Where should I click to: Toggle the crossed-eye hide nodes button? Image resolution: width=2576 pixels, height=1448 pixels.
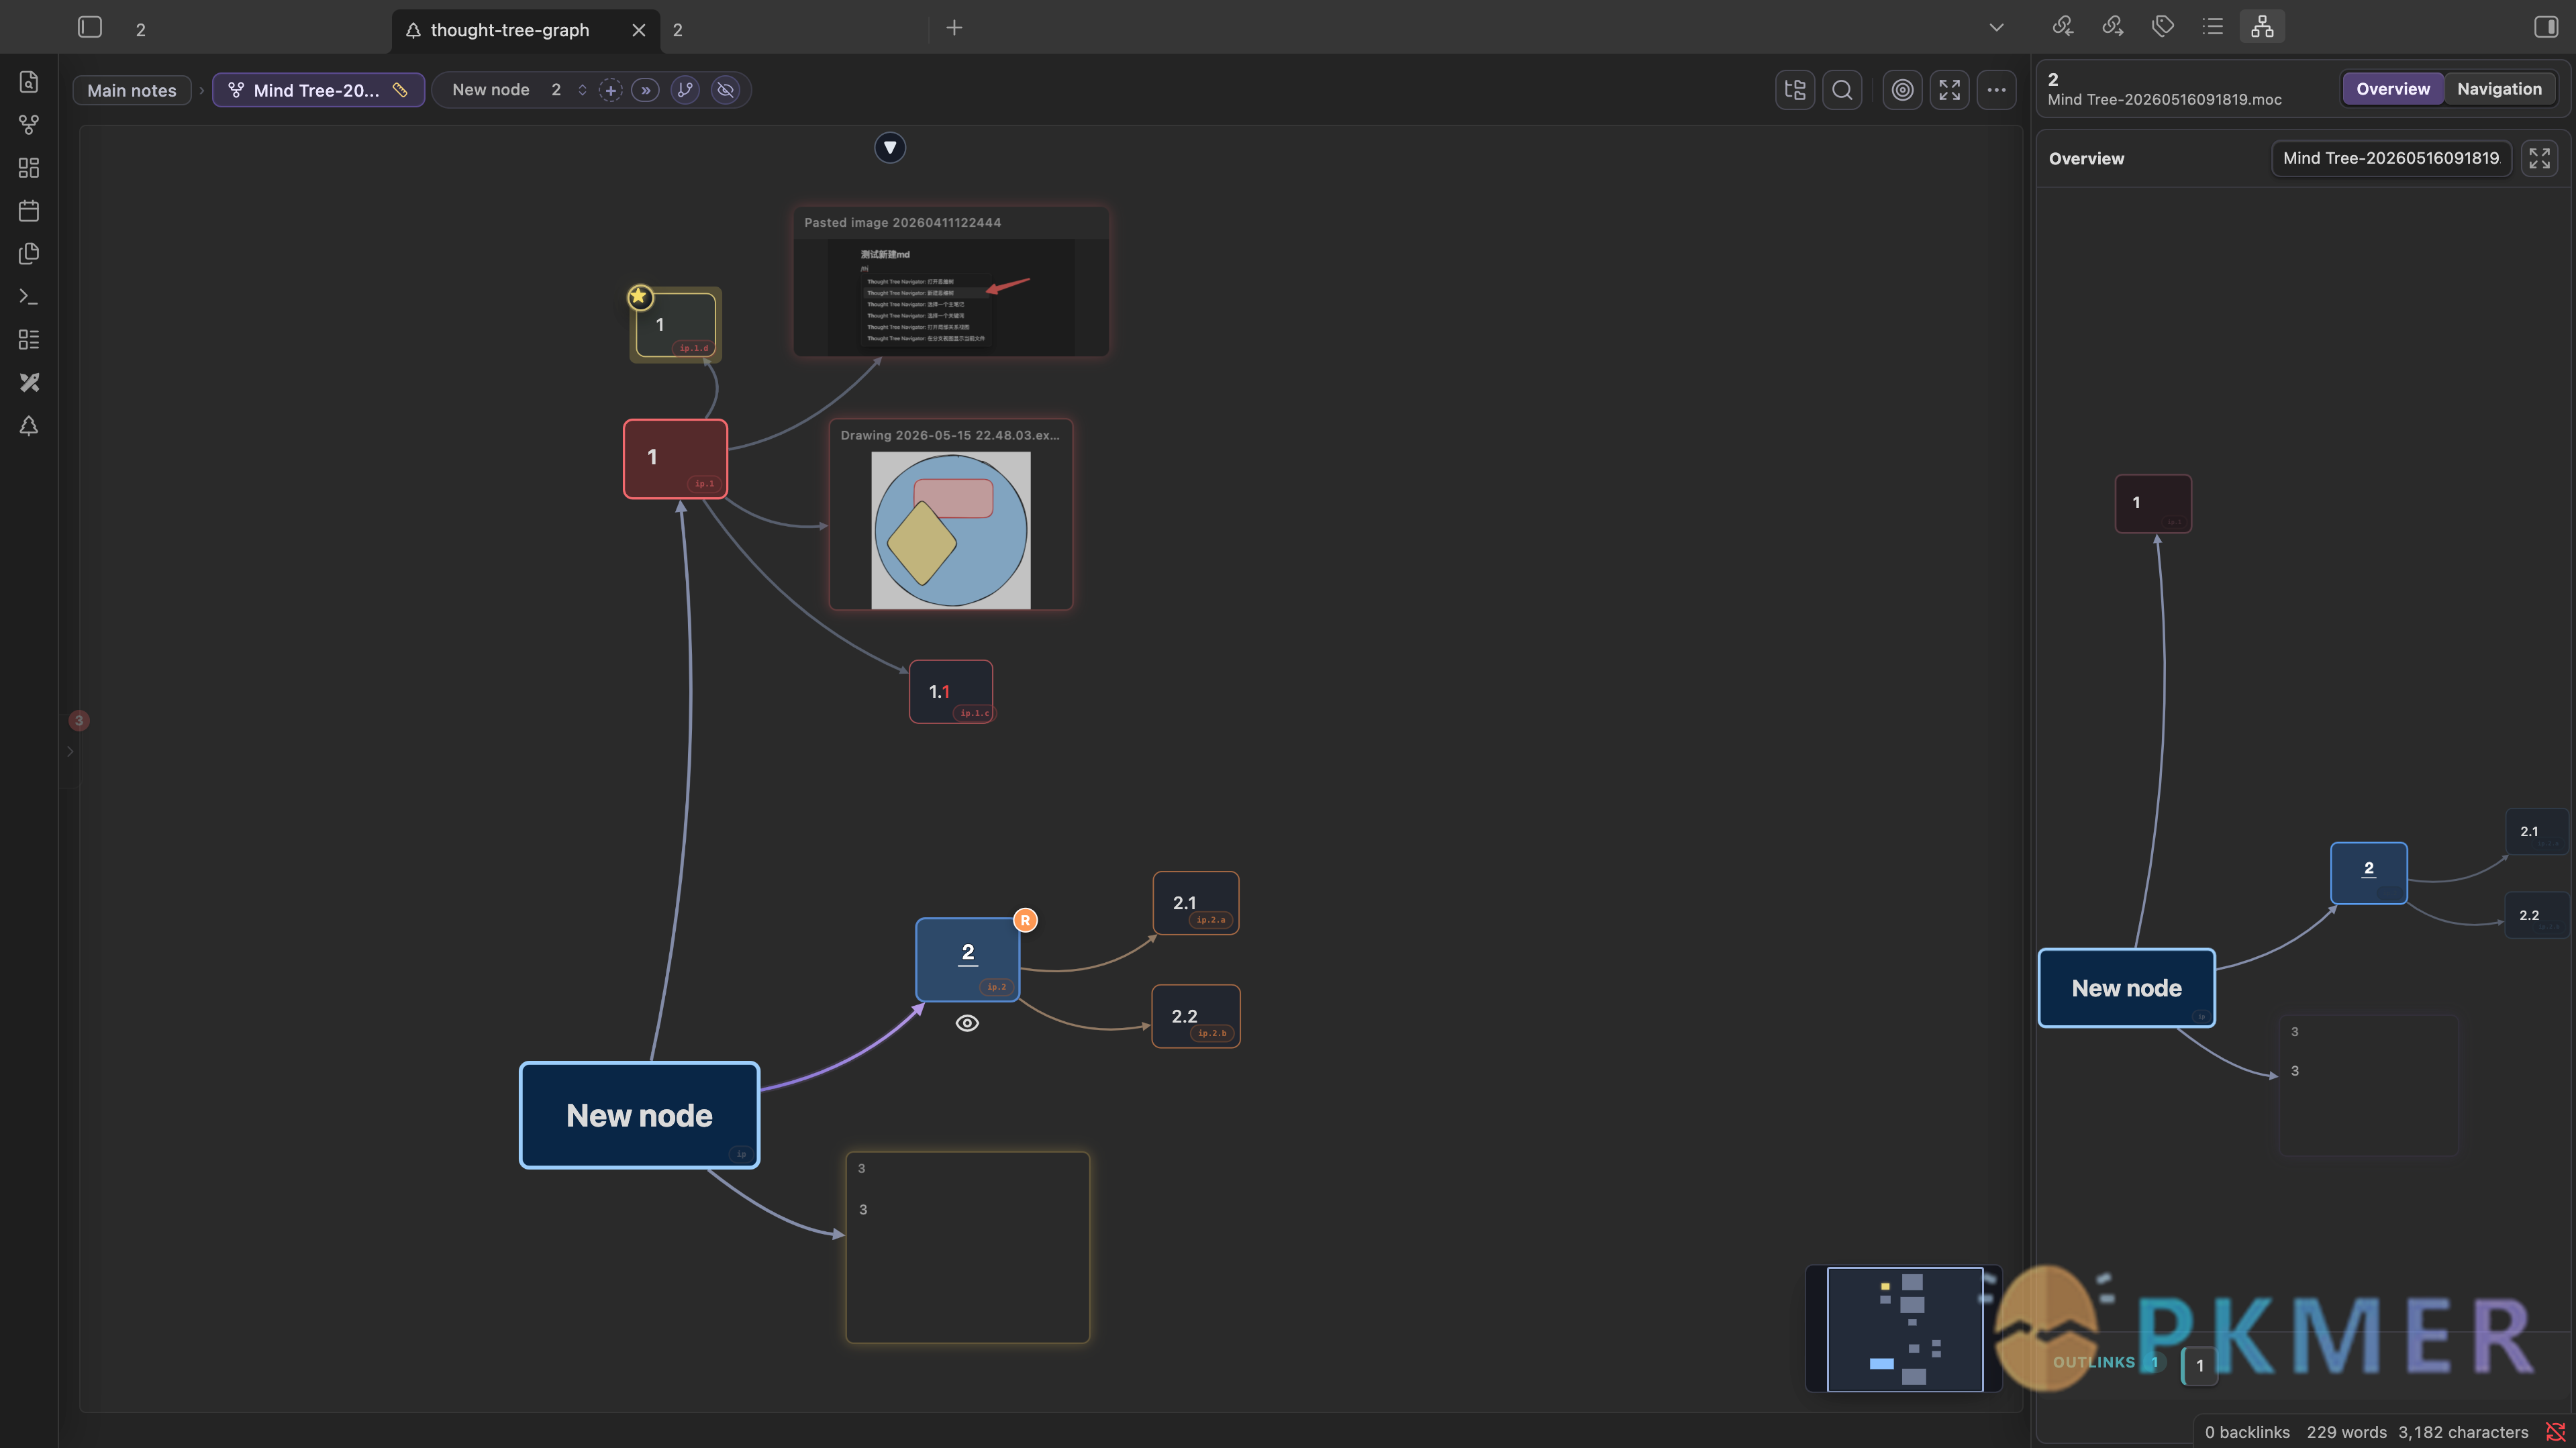(726, 90)
